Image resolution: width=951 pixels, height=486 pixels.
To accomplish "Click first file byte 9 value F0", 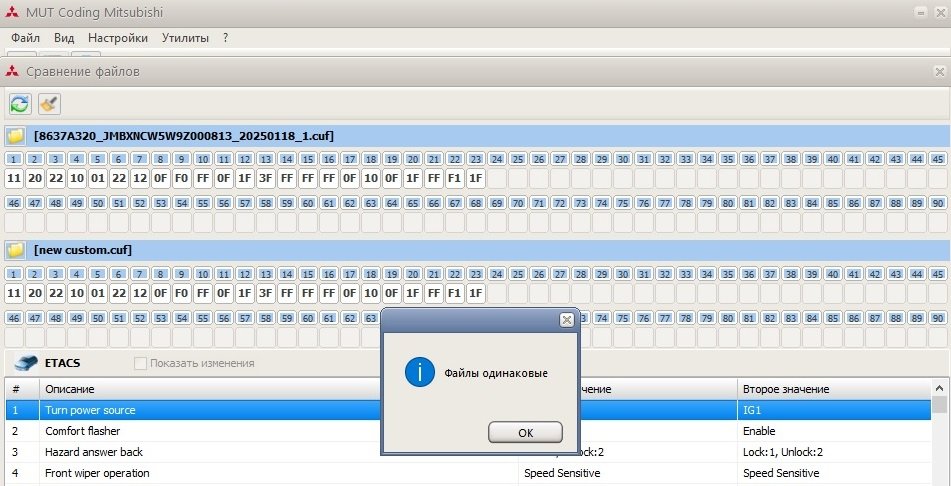I will coord(181,178).
